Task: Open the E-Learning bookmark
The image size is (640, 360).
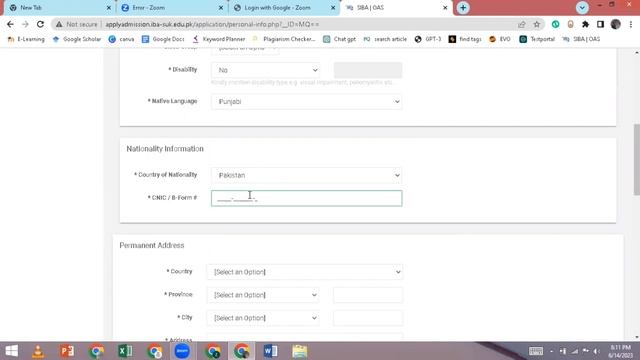Action: point(26,39)
